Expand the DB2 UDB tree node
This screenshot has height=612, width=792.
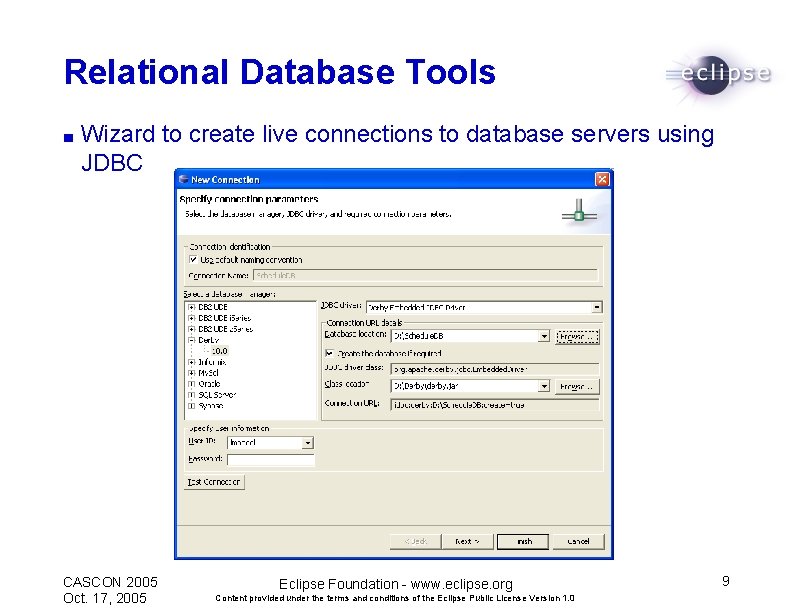pyautogui.click(x=191, y=307)
